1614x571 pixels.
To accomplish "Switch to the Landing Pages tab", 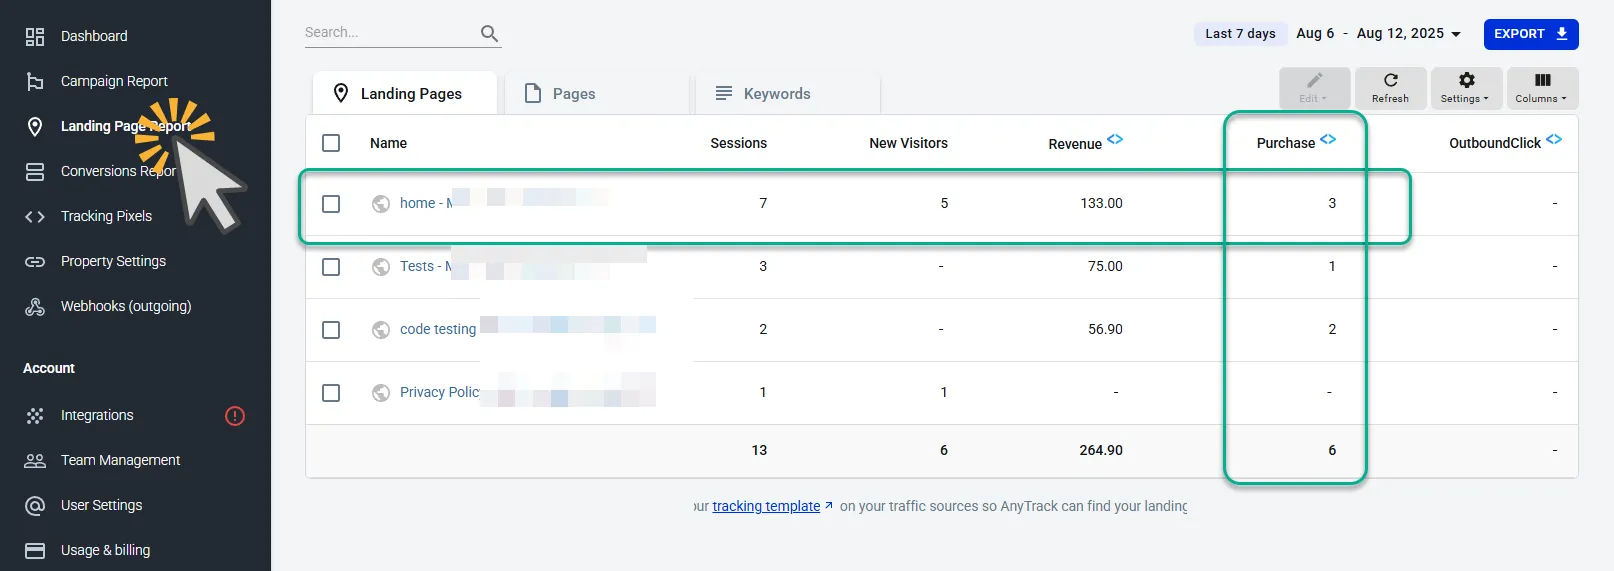I will [404, 93].
